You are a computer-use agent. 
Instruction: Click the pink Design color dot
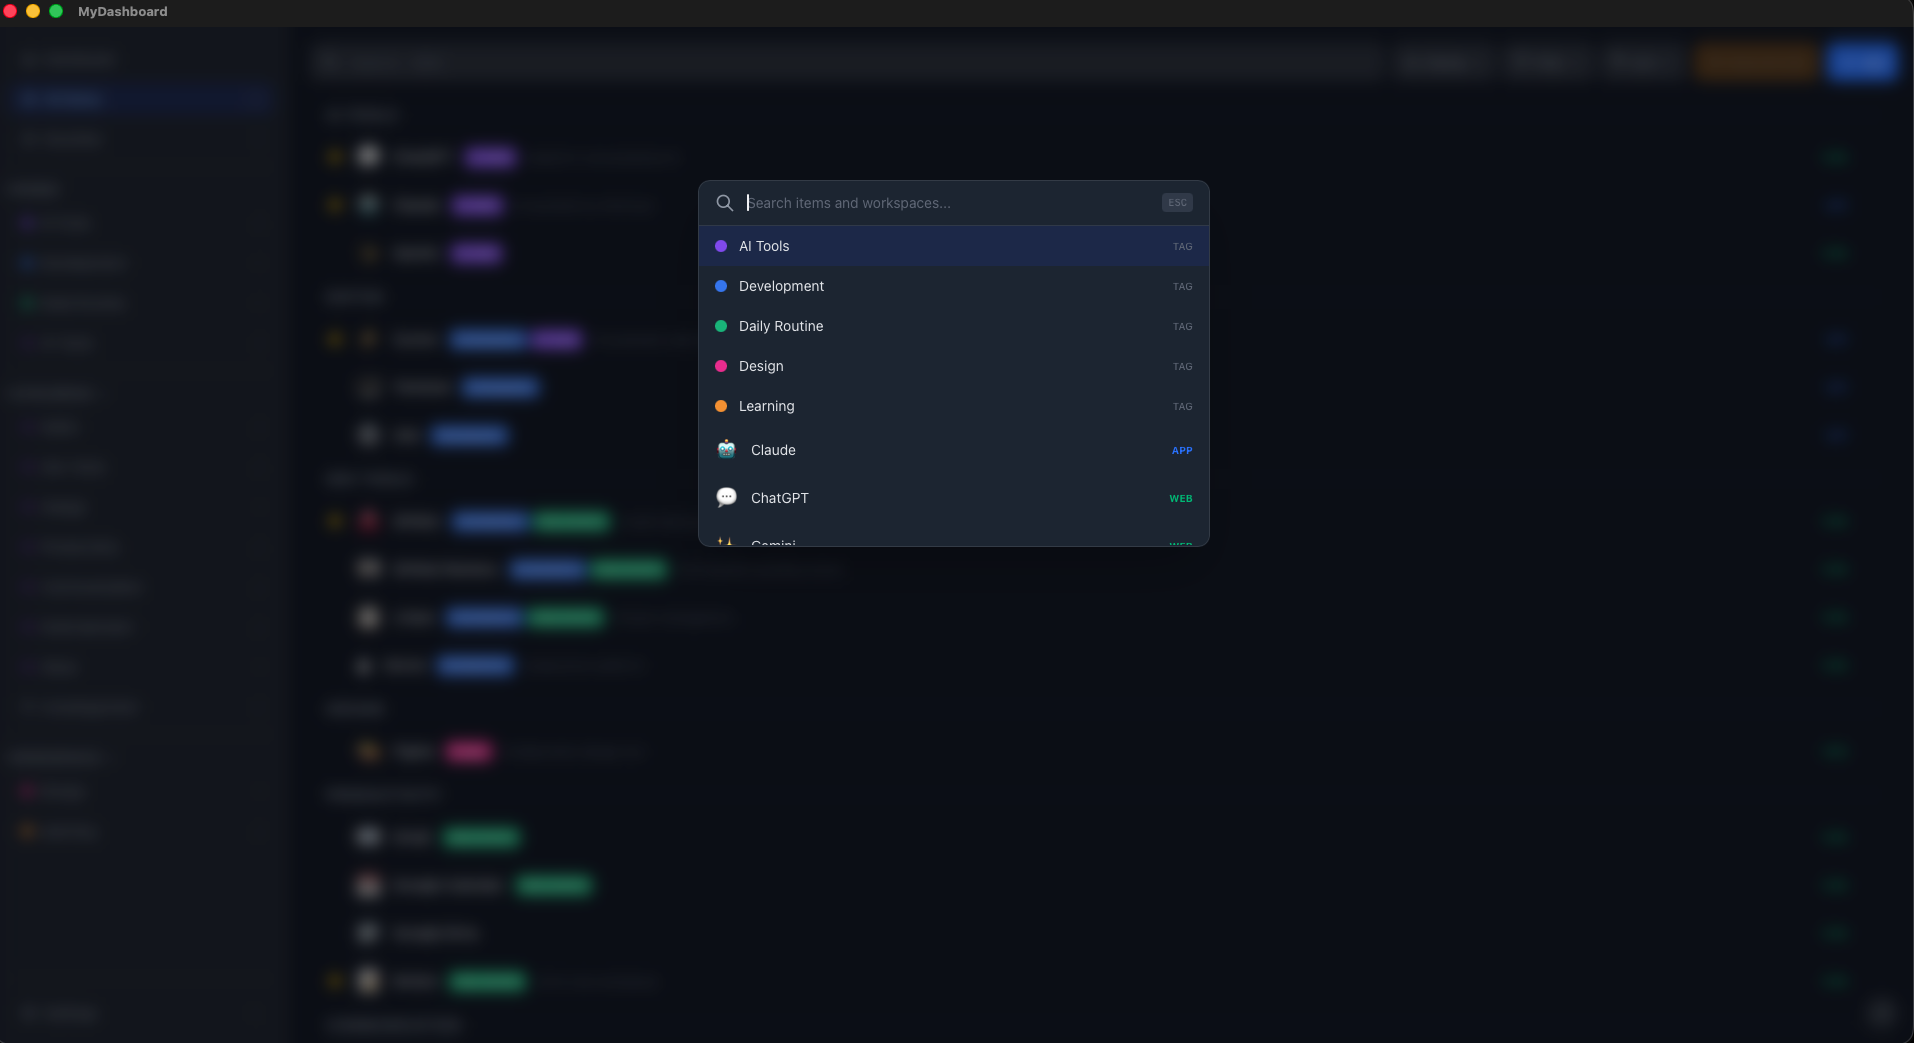pos(722,366)
